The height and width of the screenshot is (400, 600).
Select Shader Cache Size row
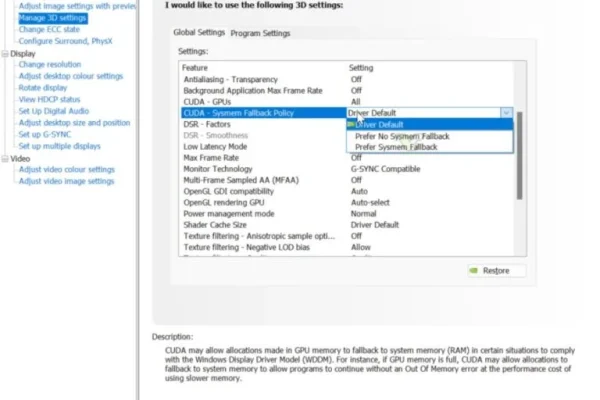[x=347, y=225]
